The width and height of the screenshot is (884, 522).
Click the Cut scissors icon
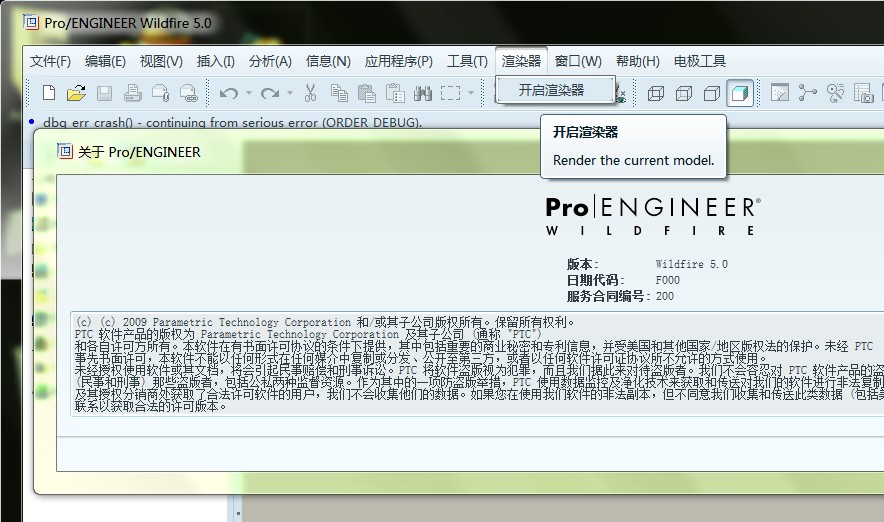pyautogui.click(x=311, y=92)
